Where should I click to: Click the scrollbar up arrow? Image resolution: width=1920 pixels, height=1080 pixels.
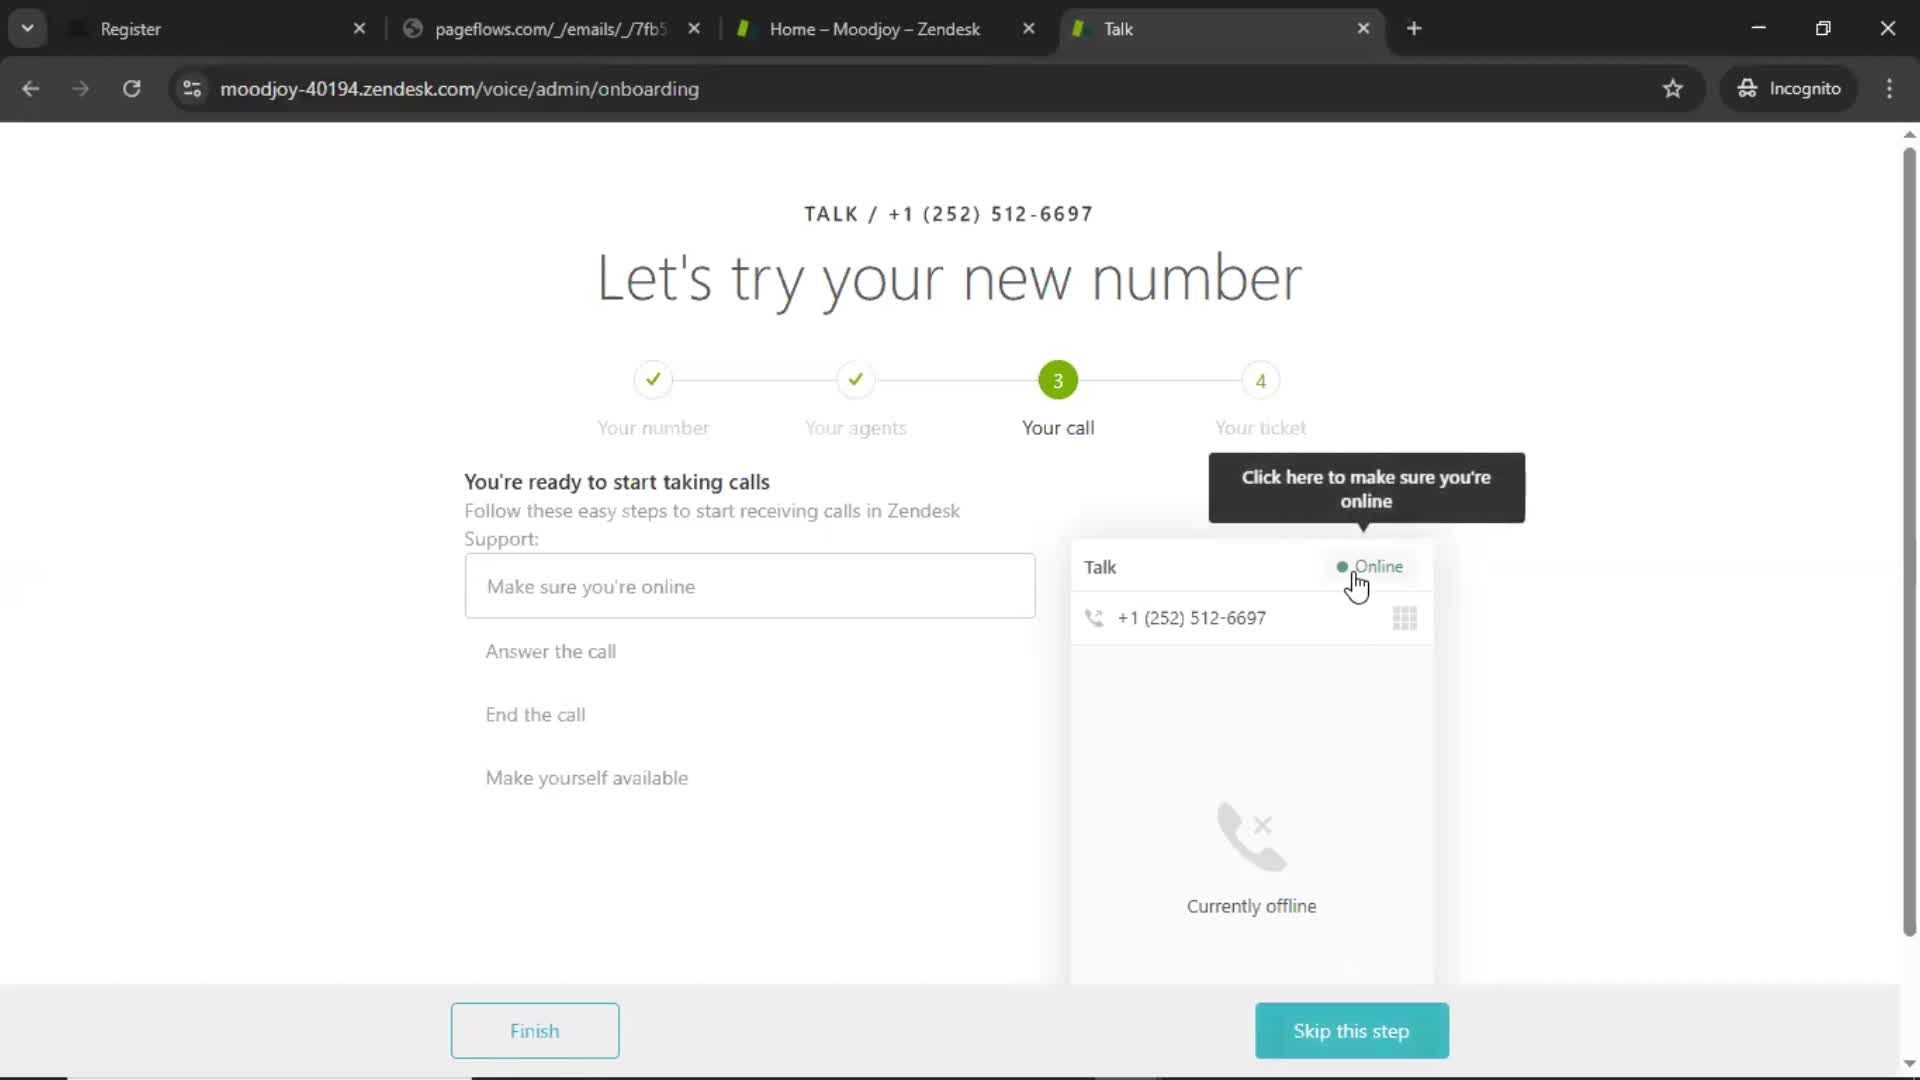pyautogui.click(x=1909, y=135)
